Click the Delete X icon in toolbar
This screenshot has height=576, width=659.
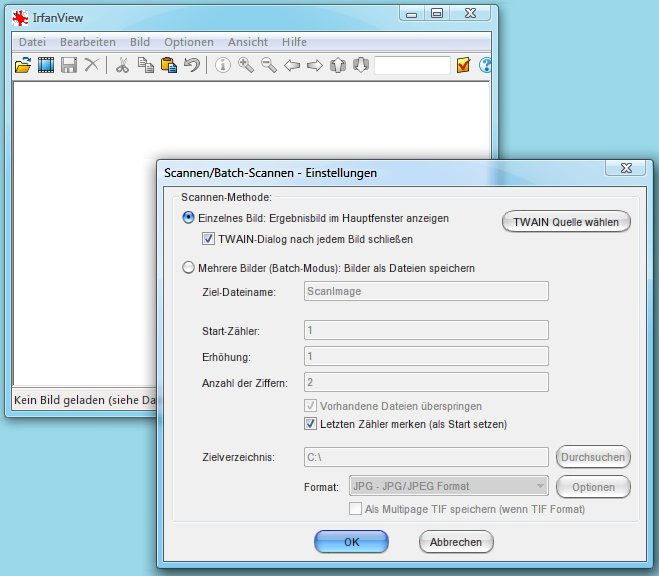click(92, 65)
